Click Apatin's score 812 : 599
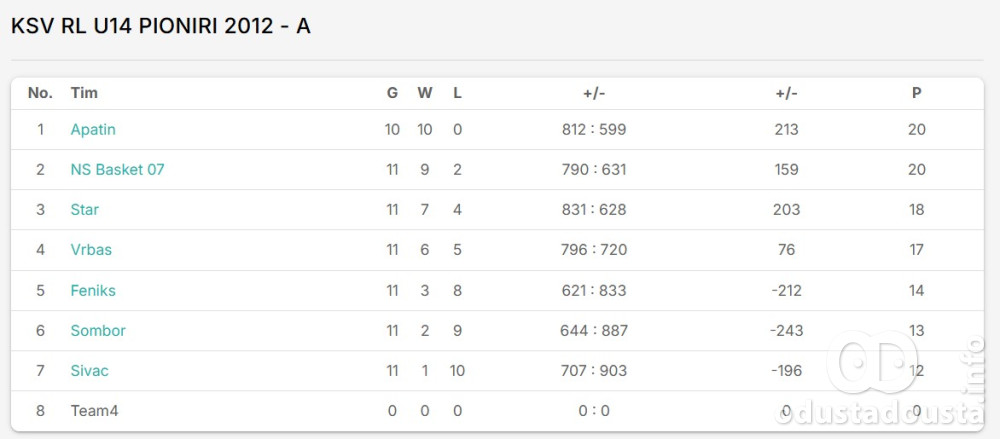This screenshot has width=1000, height=439. pyautogui.click(x=594, y=129)
